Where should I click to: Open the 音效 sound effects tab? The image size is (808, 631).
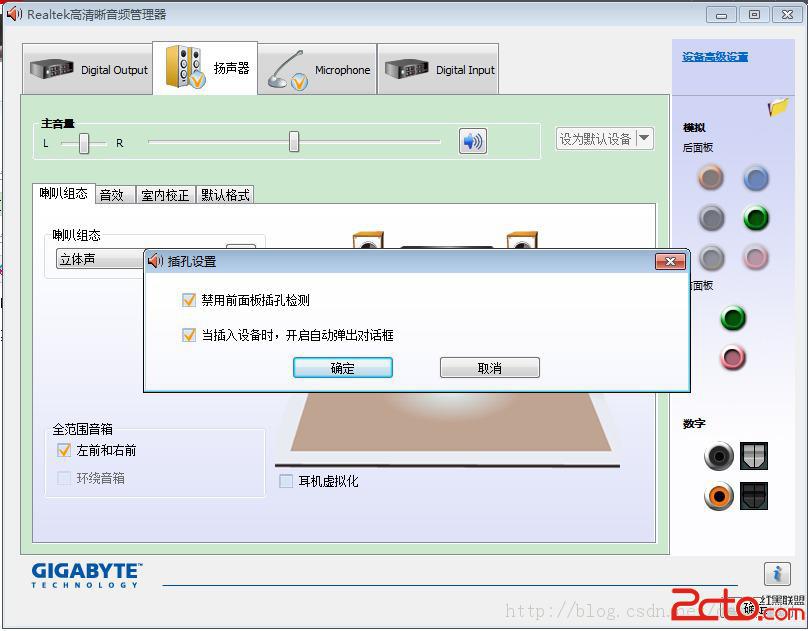[111, 195]
